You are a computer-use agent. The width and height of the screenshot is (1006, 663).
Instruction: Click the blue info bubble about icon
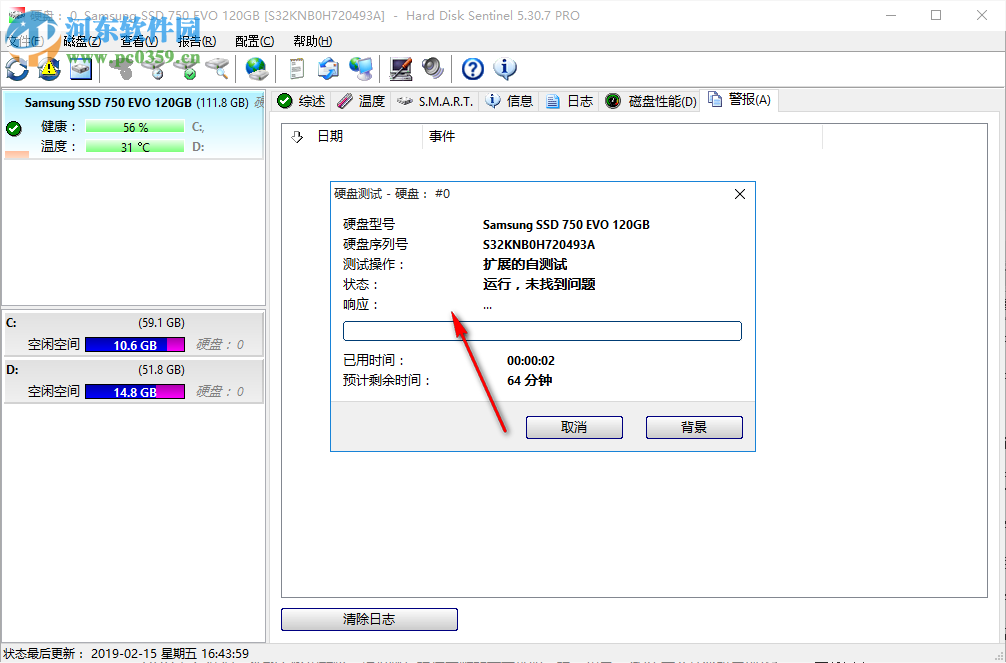point(505,68)
